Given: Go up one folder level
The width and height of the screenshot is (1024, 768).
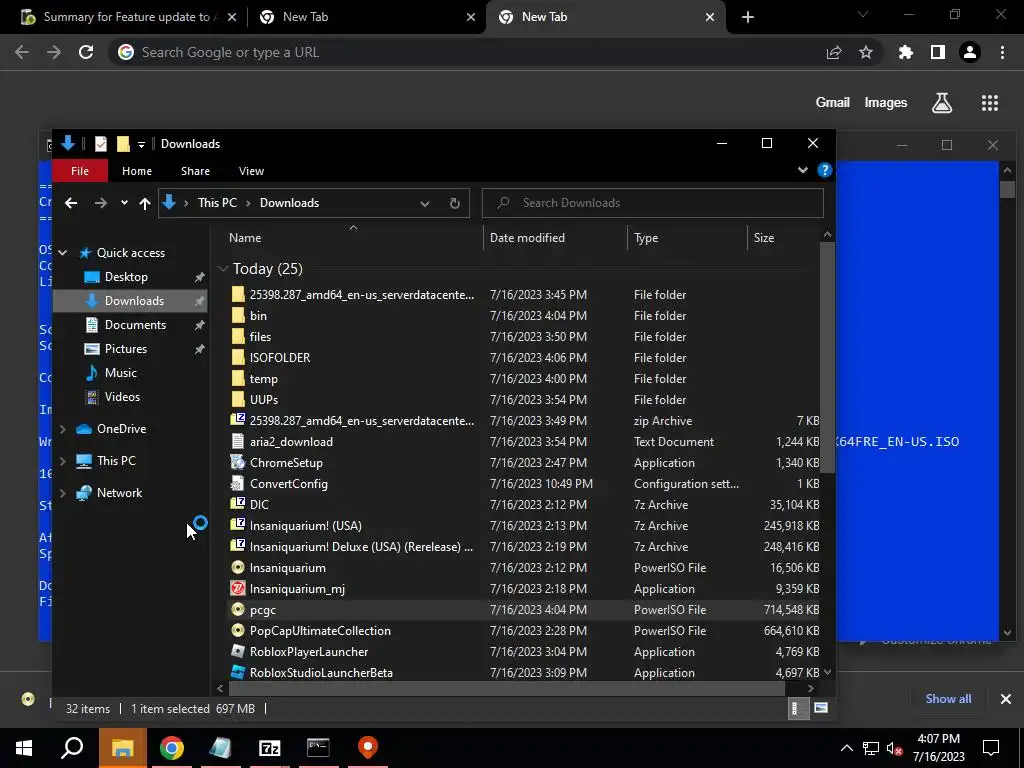Looking at the screenshot, I should coord(145,203).
